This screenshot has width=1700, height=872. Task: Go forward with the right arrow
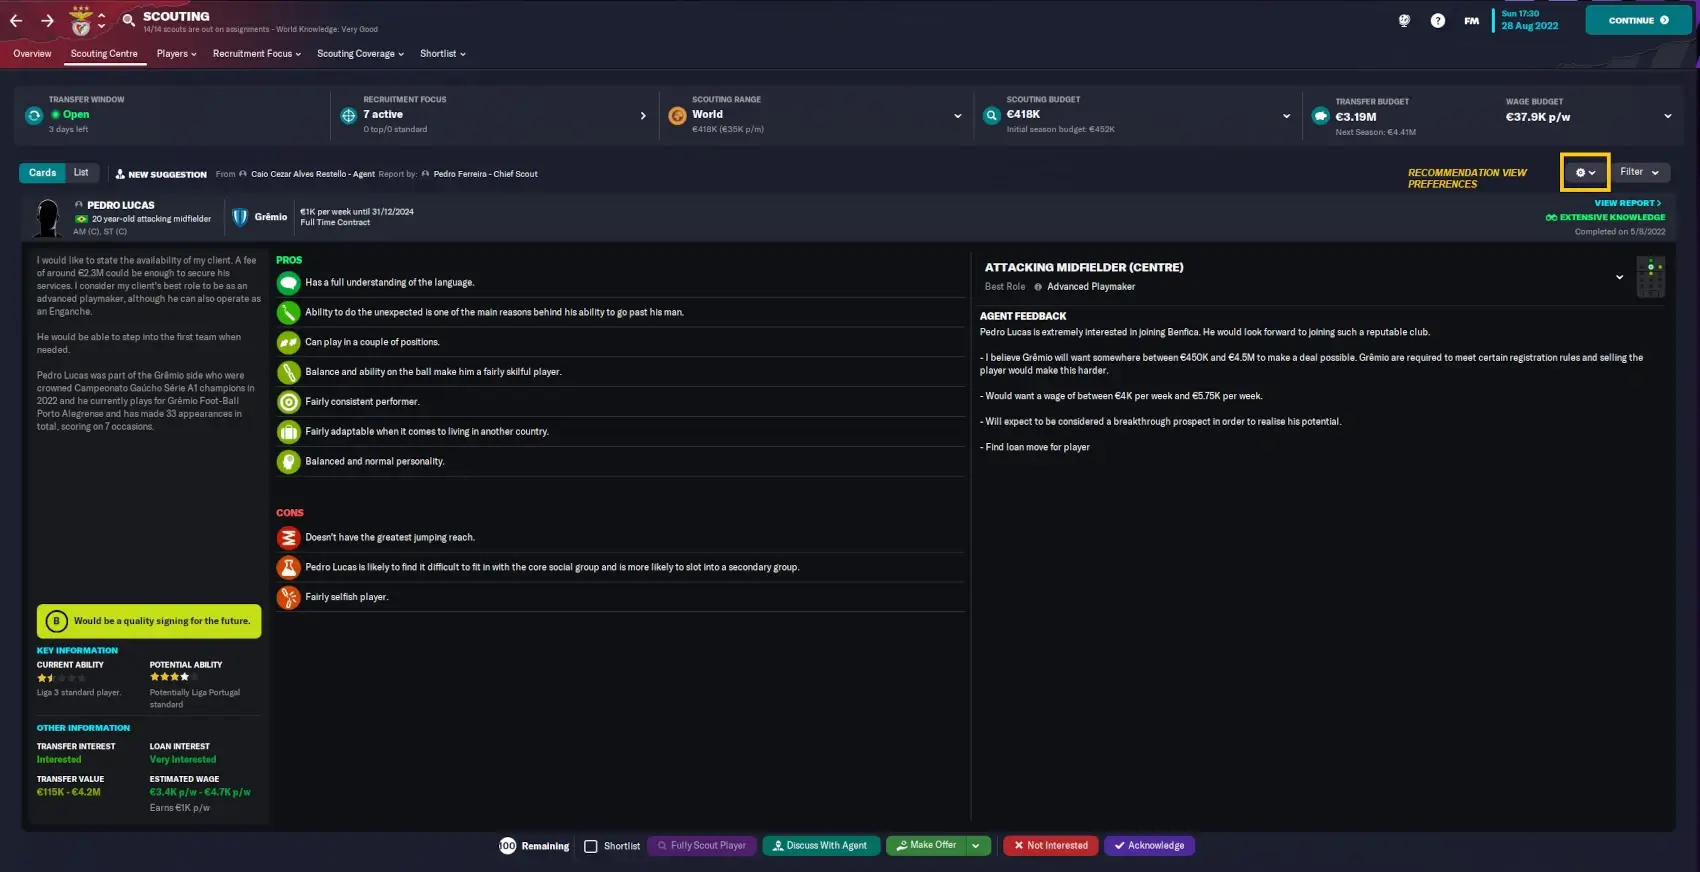tap(48, 20)
